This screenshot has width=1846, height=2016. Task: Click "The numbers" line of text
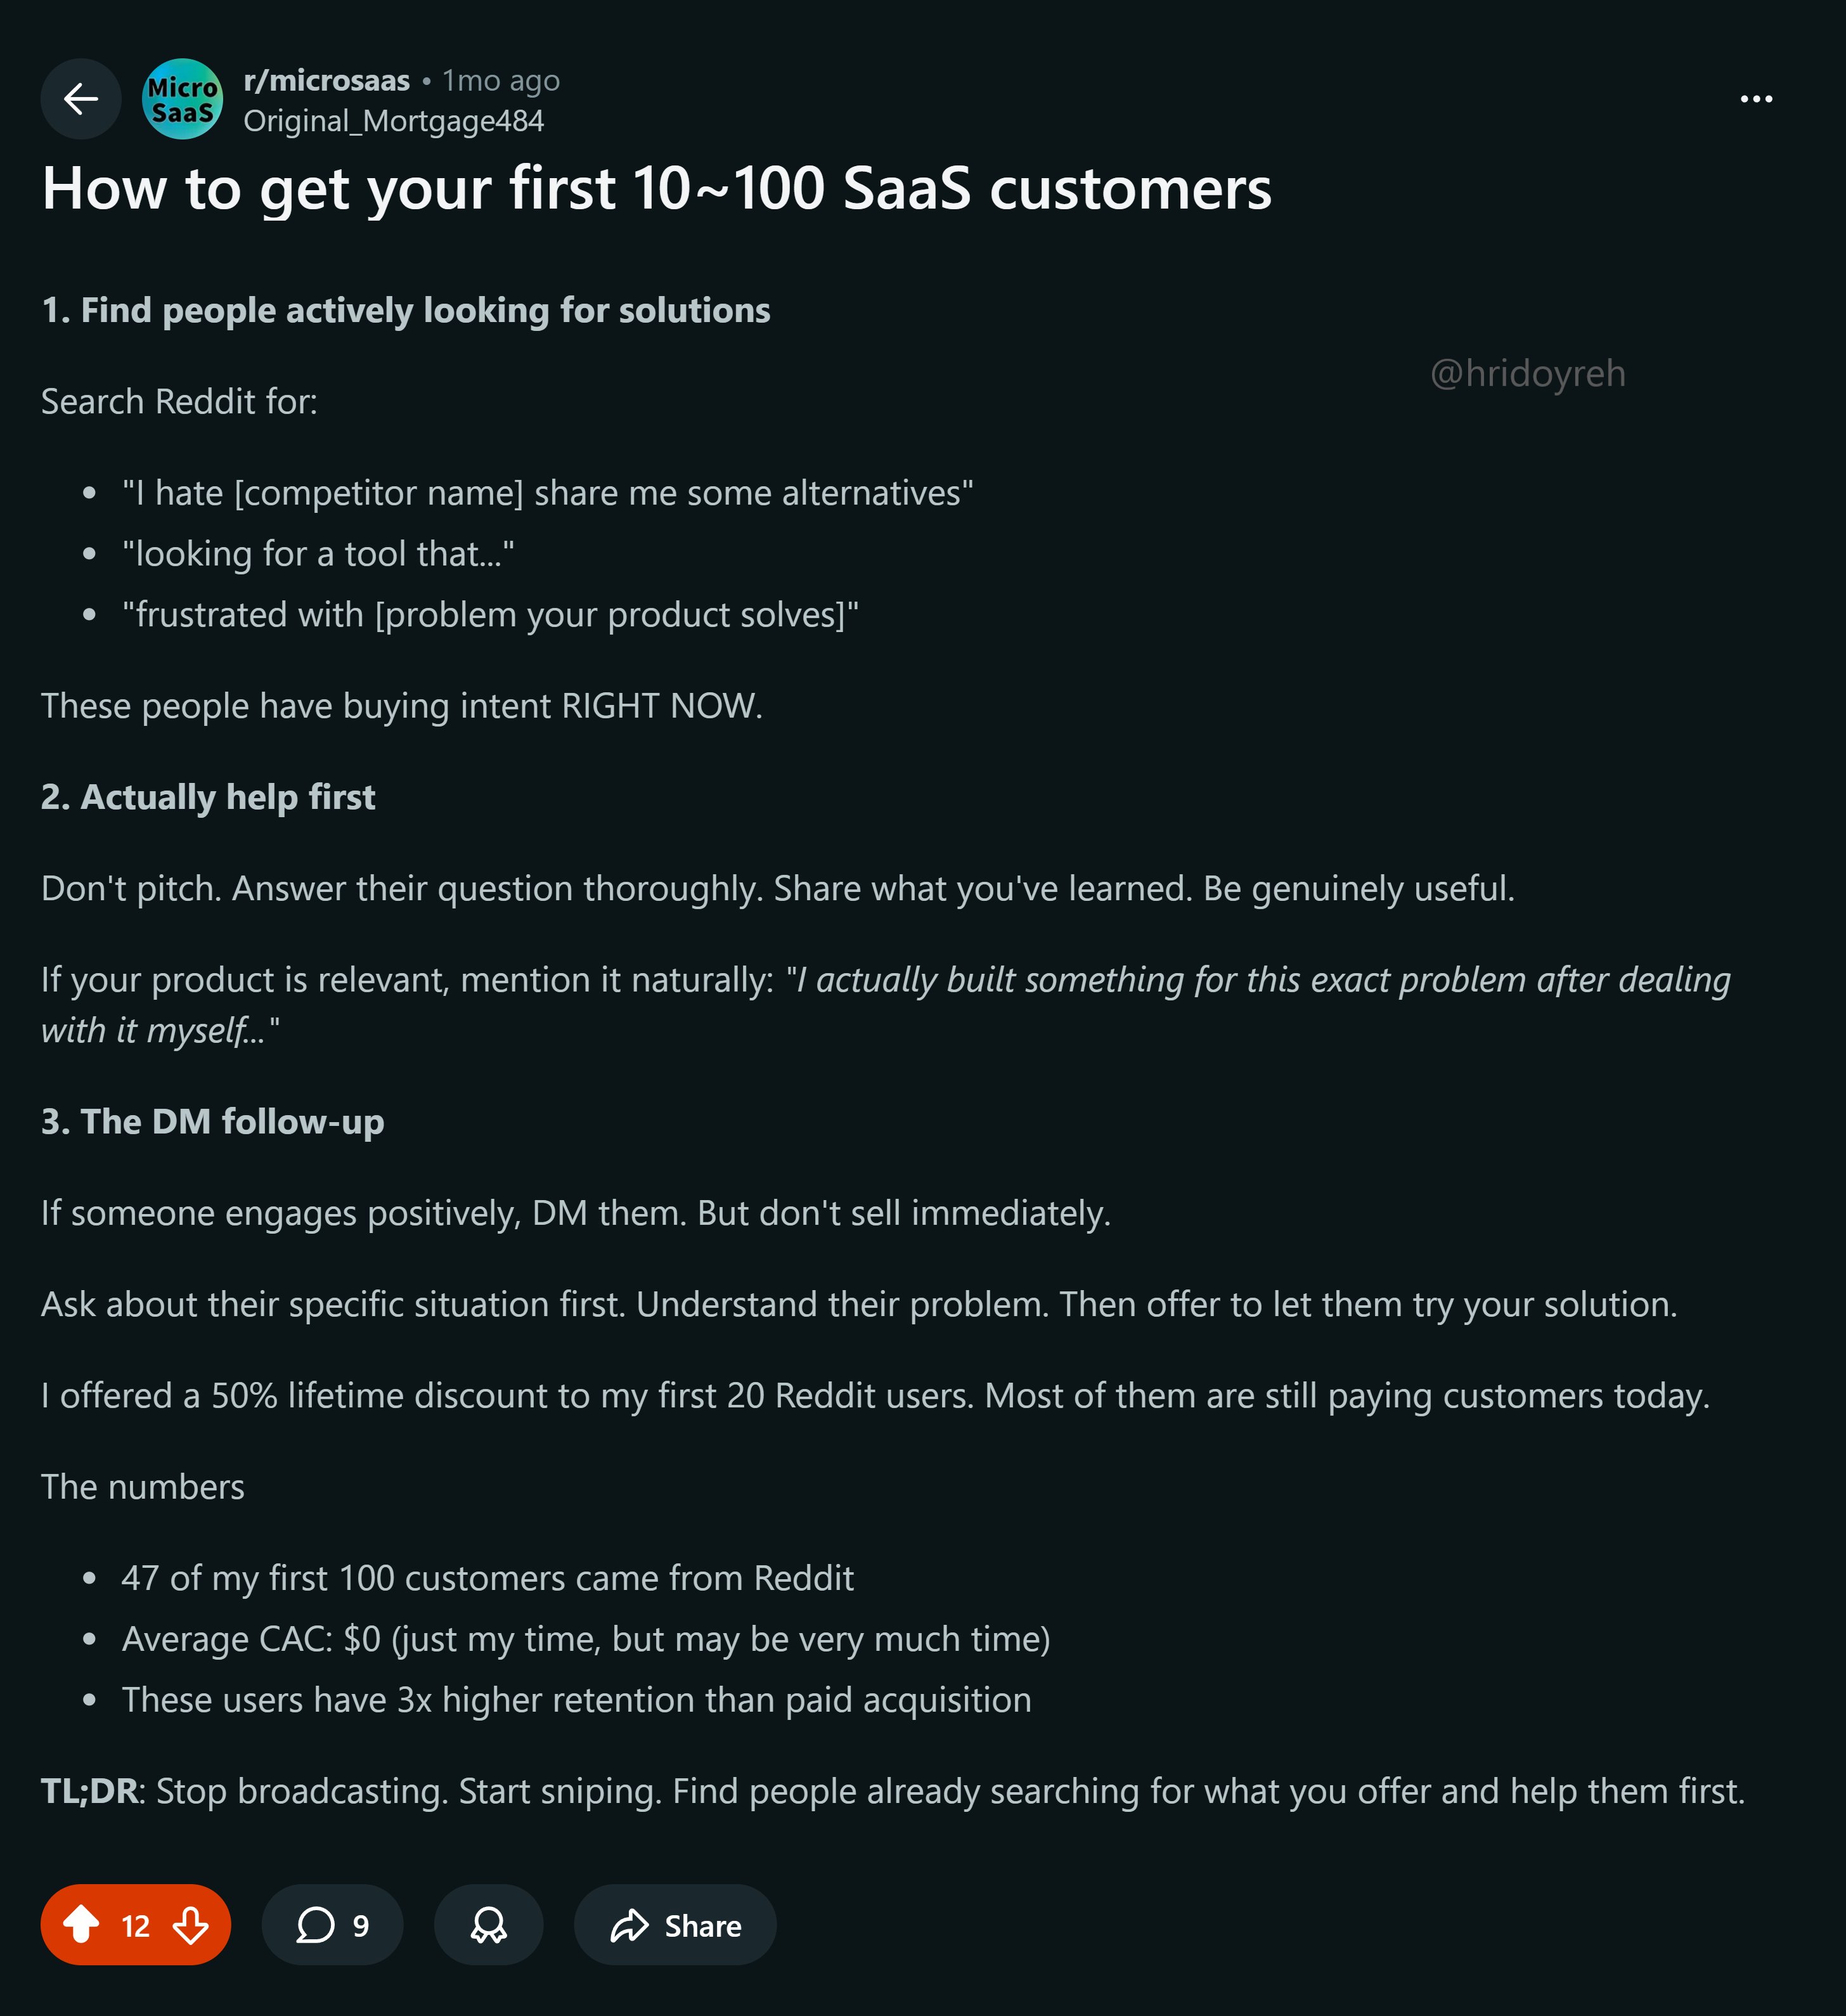(142, 1487)
